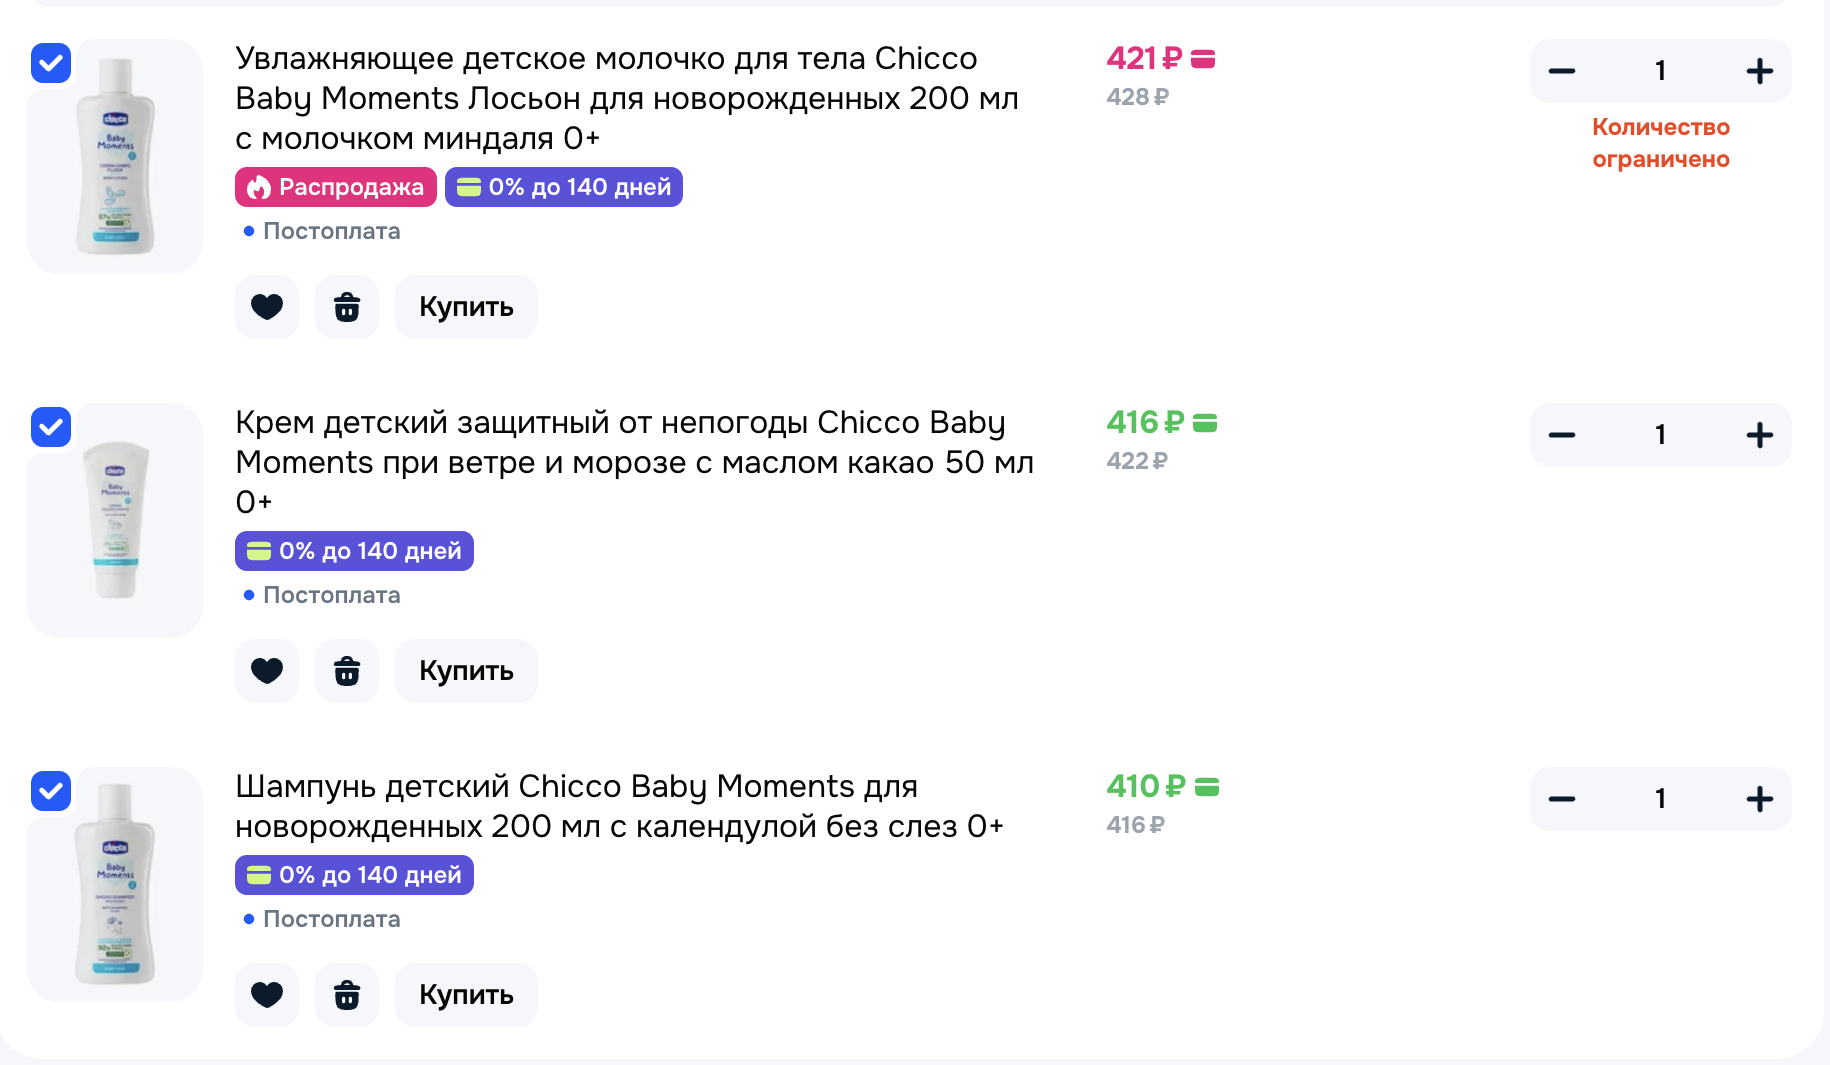Screen dimensions: 1830x1065
Task: Remove the baby shampoo via its trash icon
Action: pyautogui.click(x=347, y=995)
